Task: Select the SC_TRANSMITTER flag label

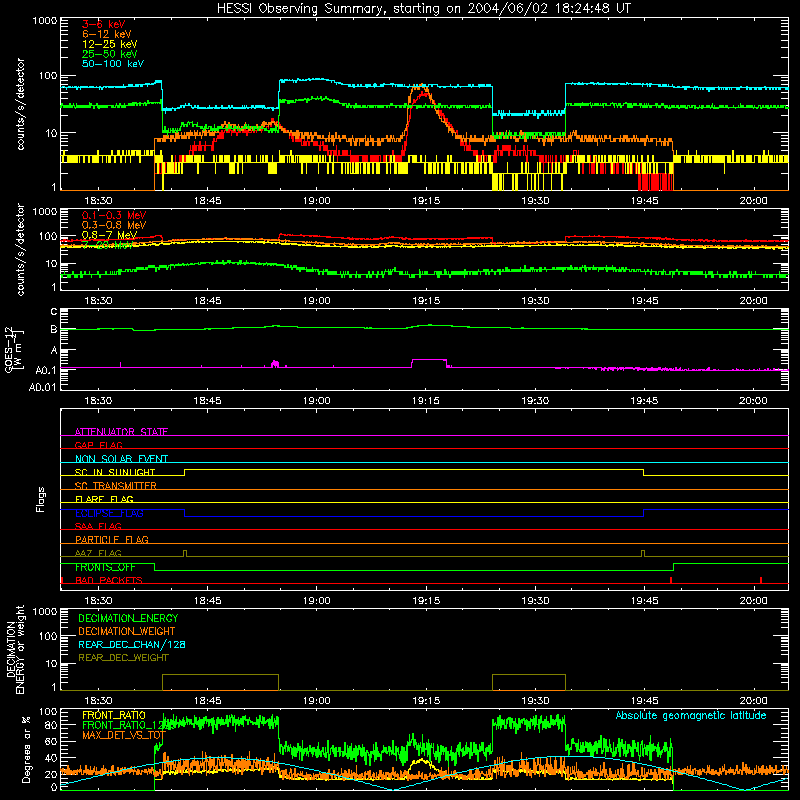Action: [x=116, y=486]
